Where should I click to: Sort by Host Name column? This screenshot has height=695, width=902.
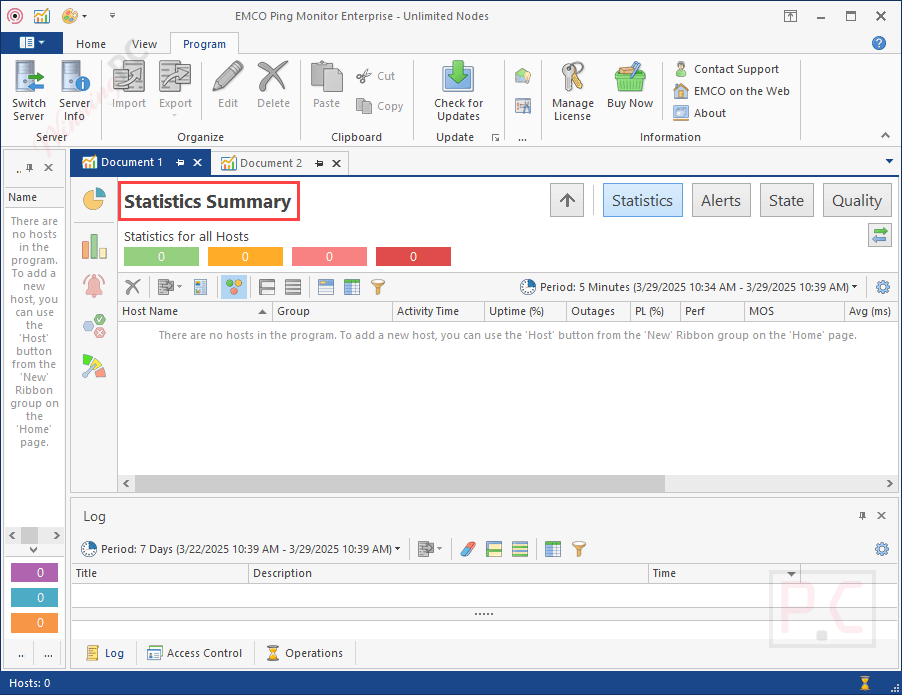point(195,311)
